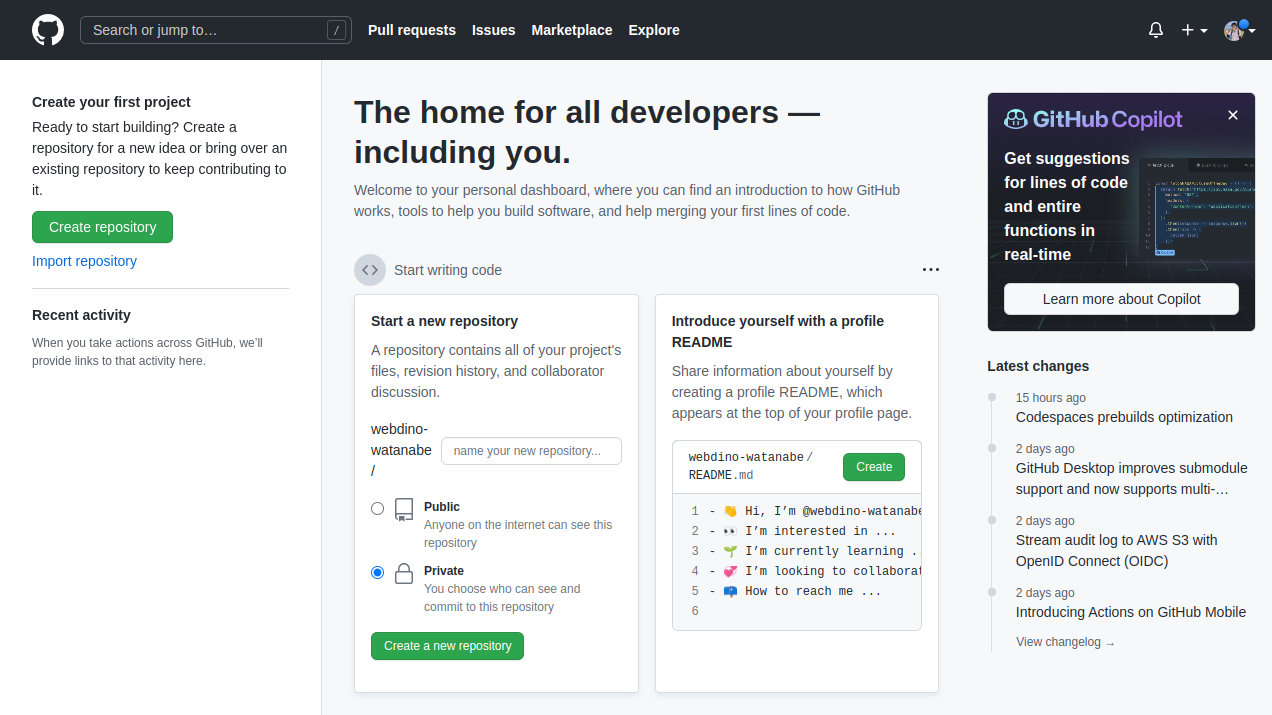Click the Introduce yourself with a profile README heading

coord(778,331)
